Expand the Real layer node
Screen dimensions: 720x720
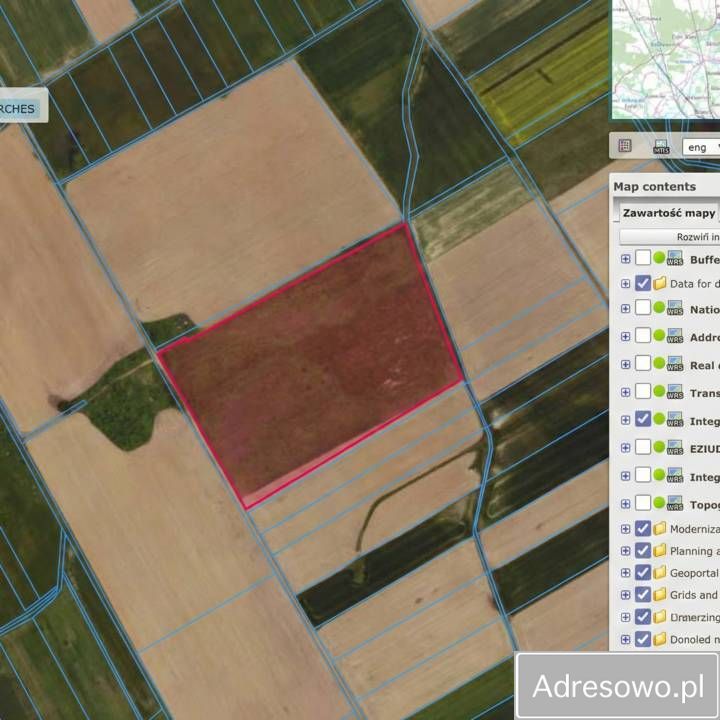(625, 365)
